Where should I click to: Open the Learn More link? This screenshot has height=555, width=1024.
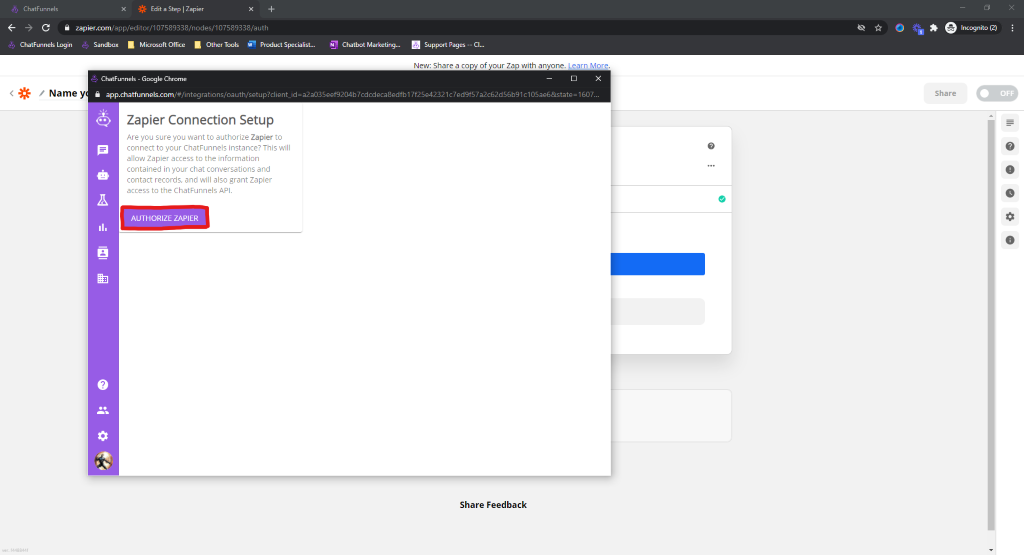click(x=588, y=65)
